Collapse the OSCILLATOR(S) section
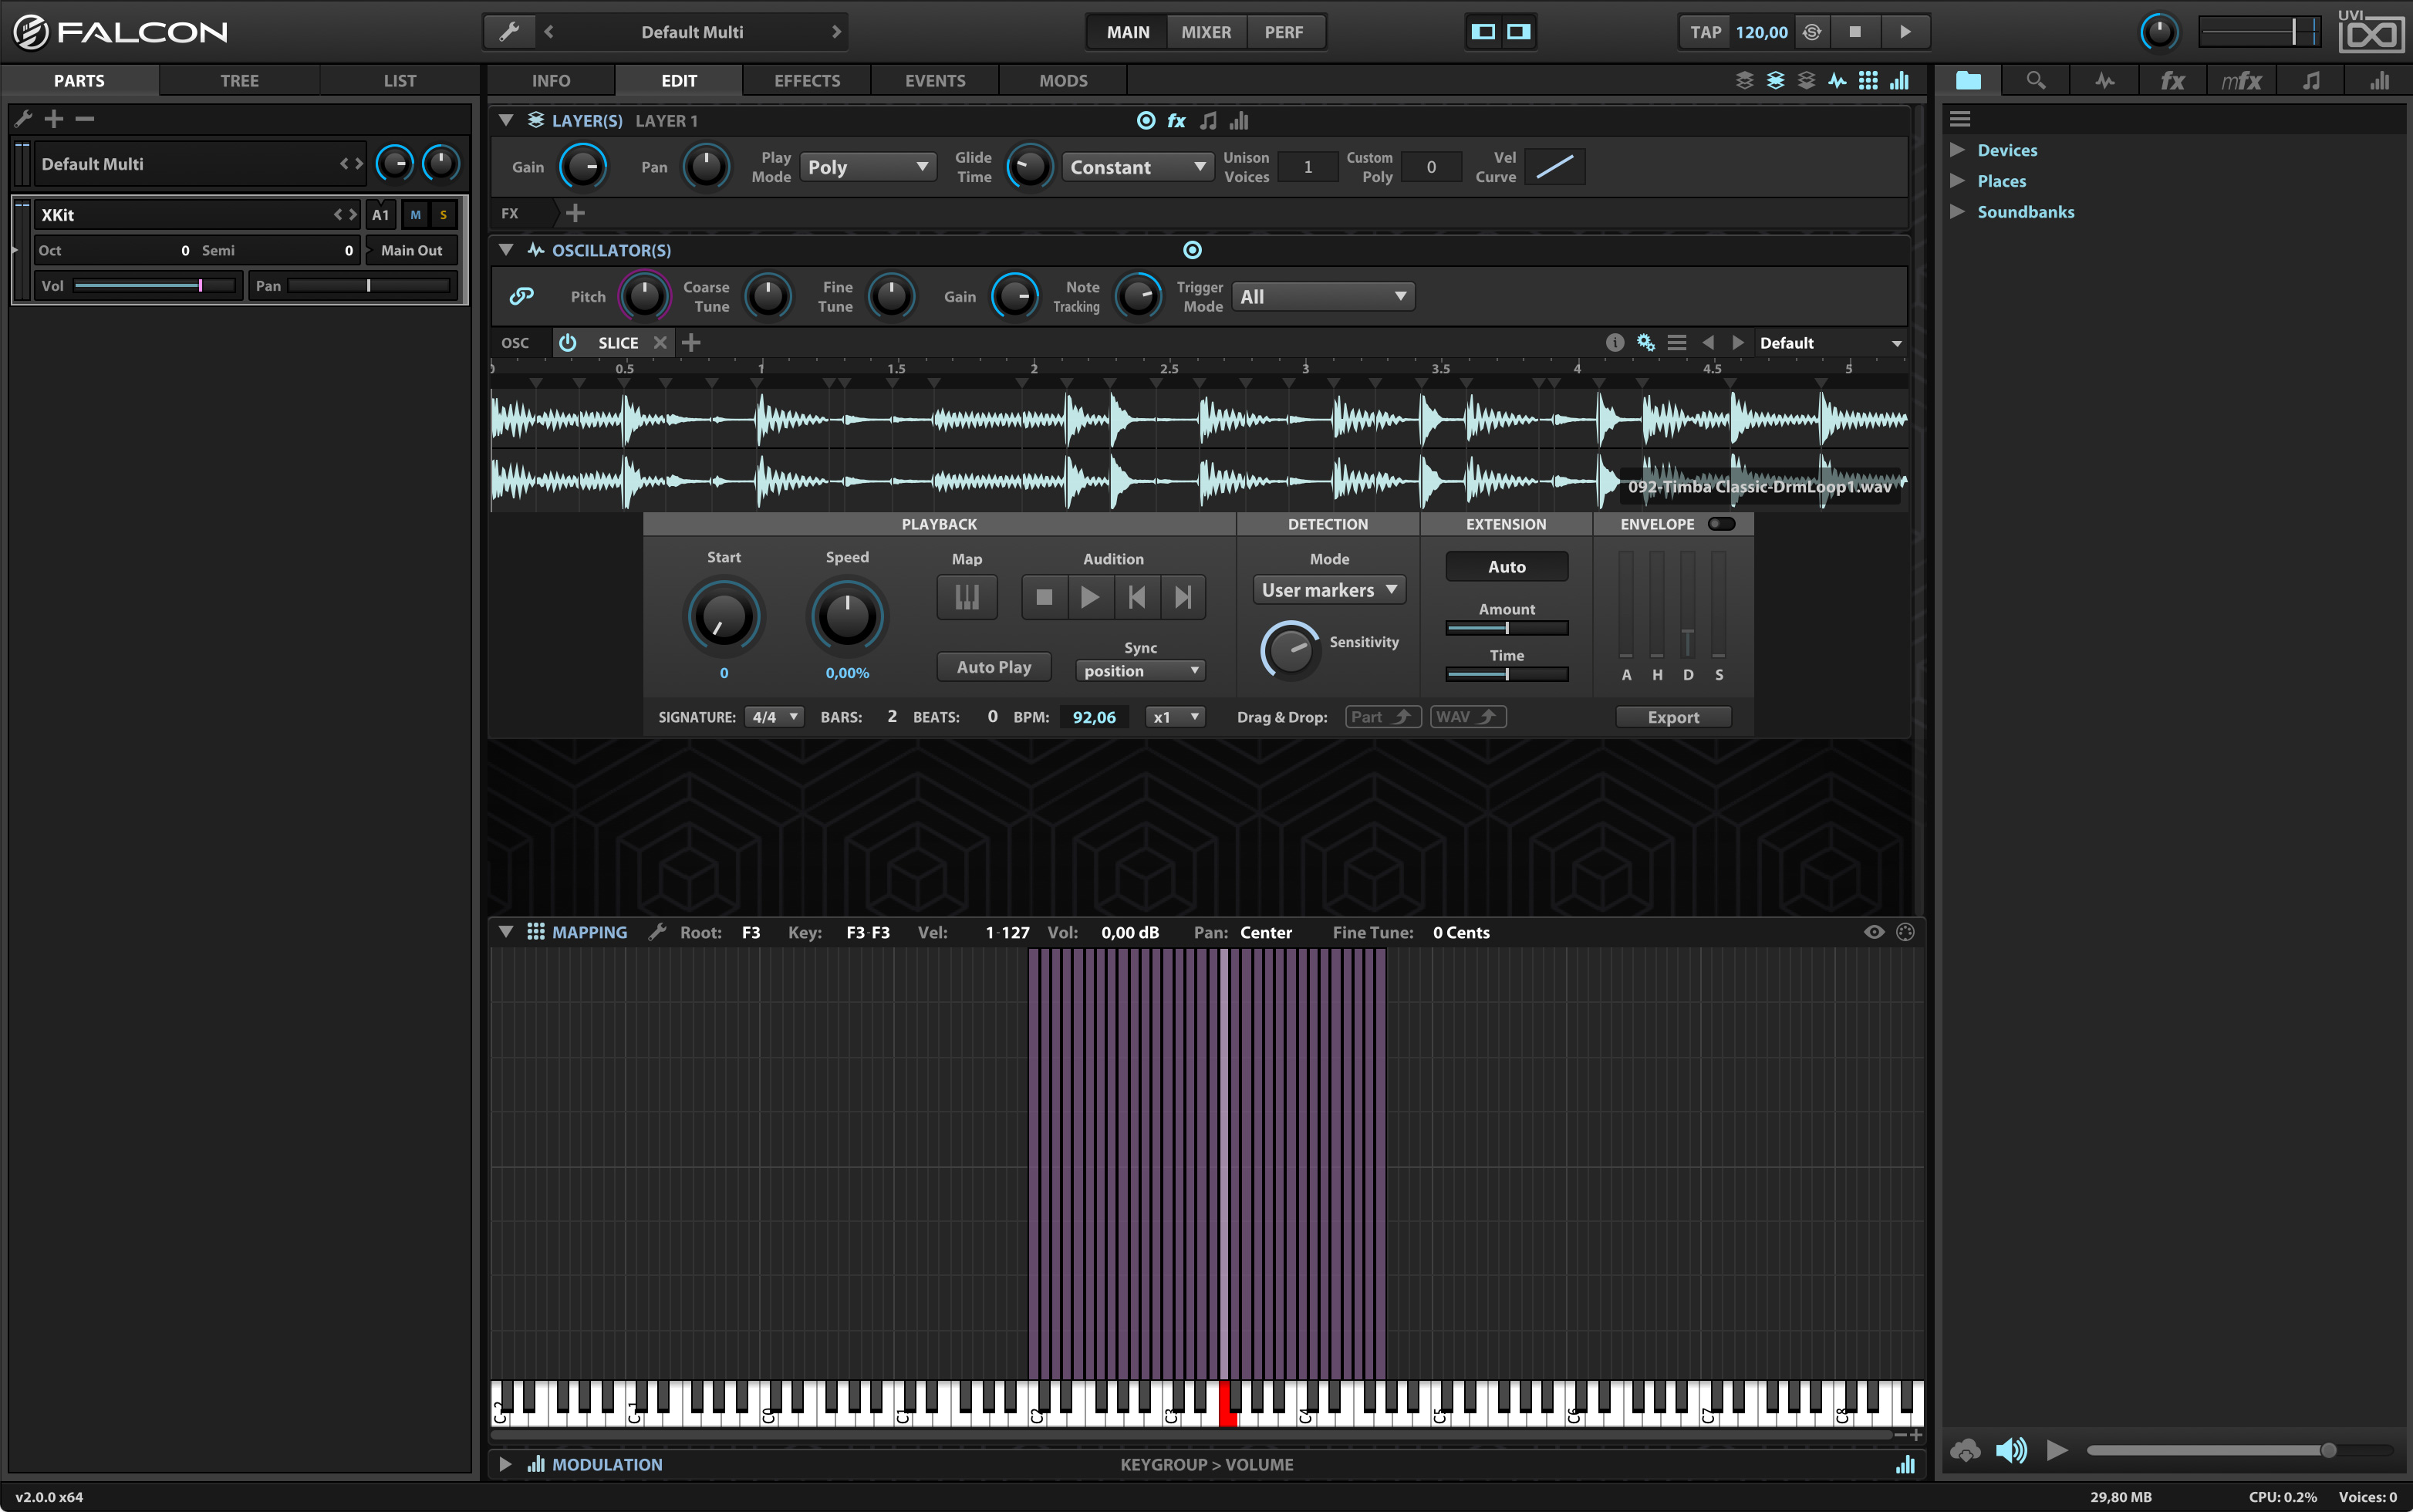 click(x=506, y=250)
